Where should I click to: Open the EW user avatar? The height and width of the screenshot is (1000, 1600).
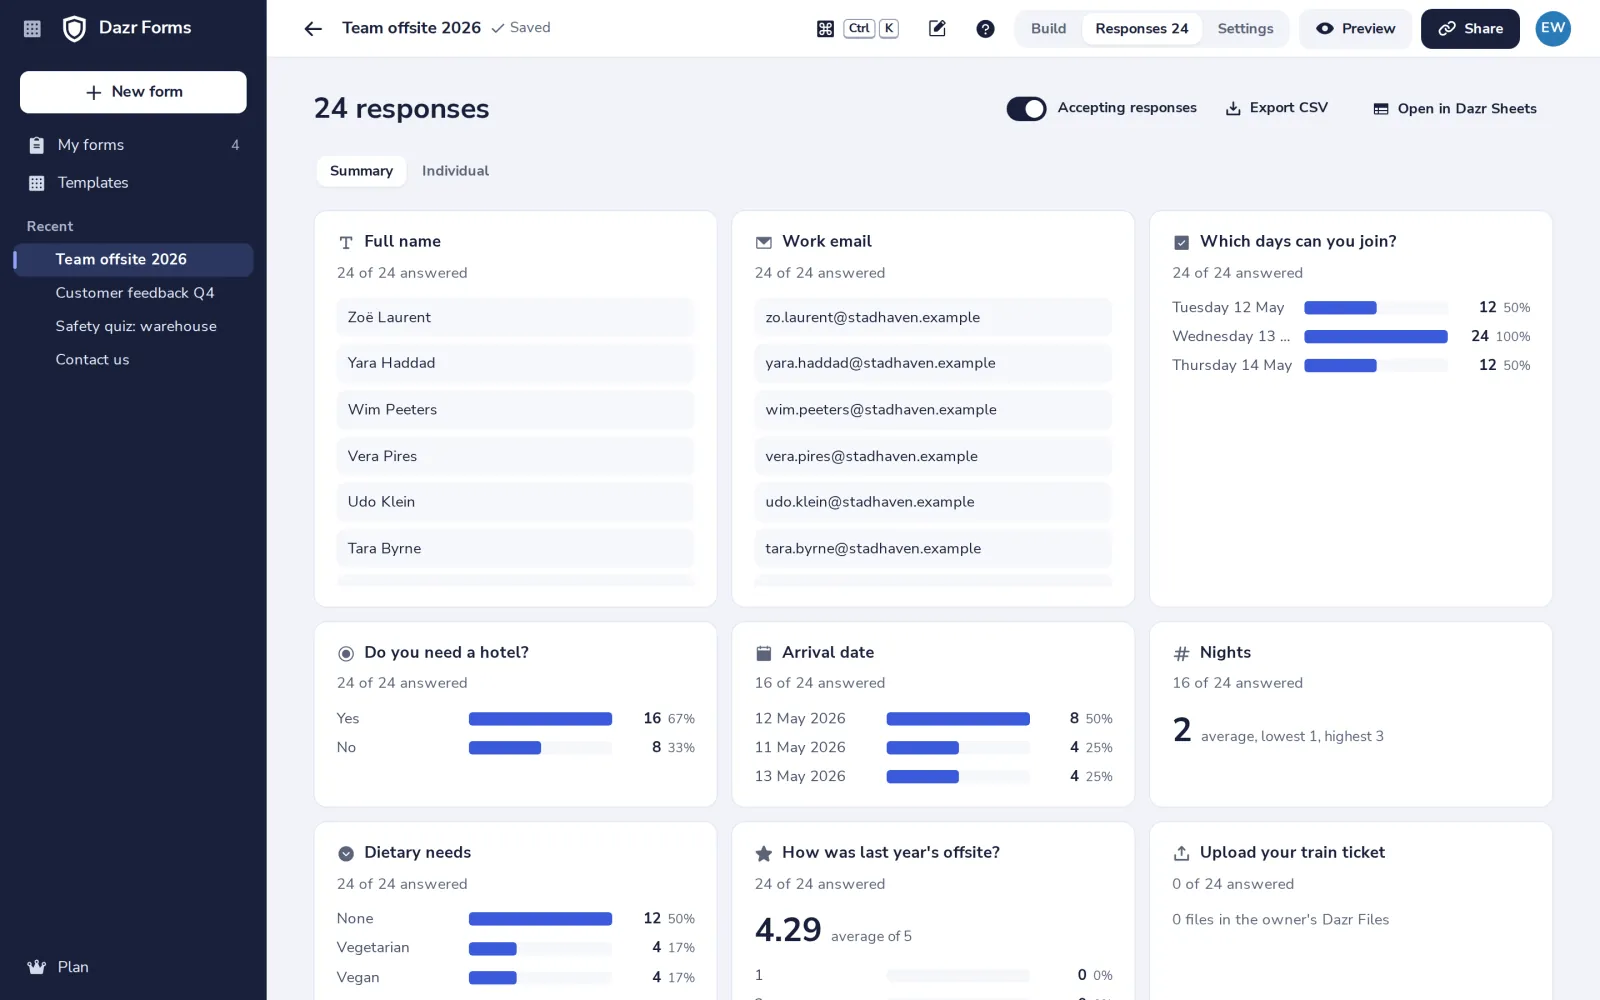1553,29
